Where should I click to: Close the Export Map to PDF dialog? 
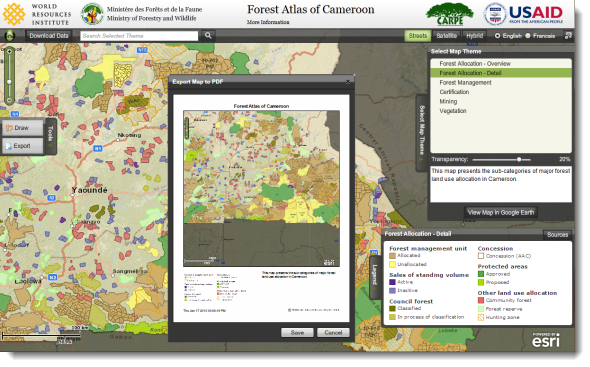point(348,82)
